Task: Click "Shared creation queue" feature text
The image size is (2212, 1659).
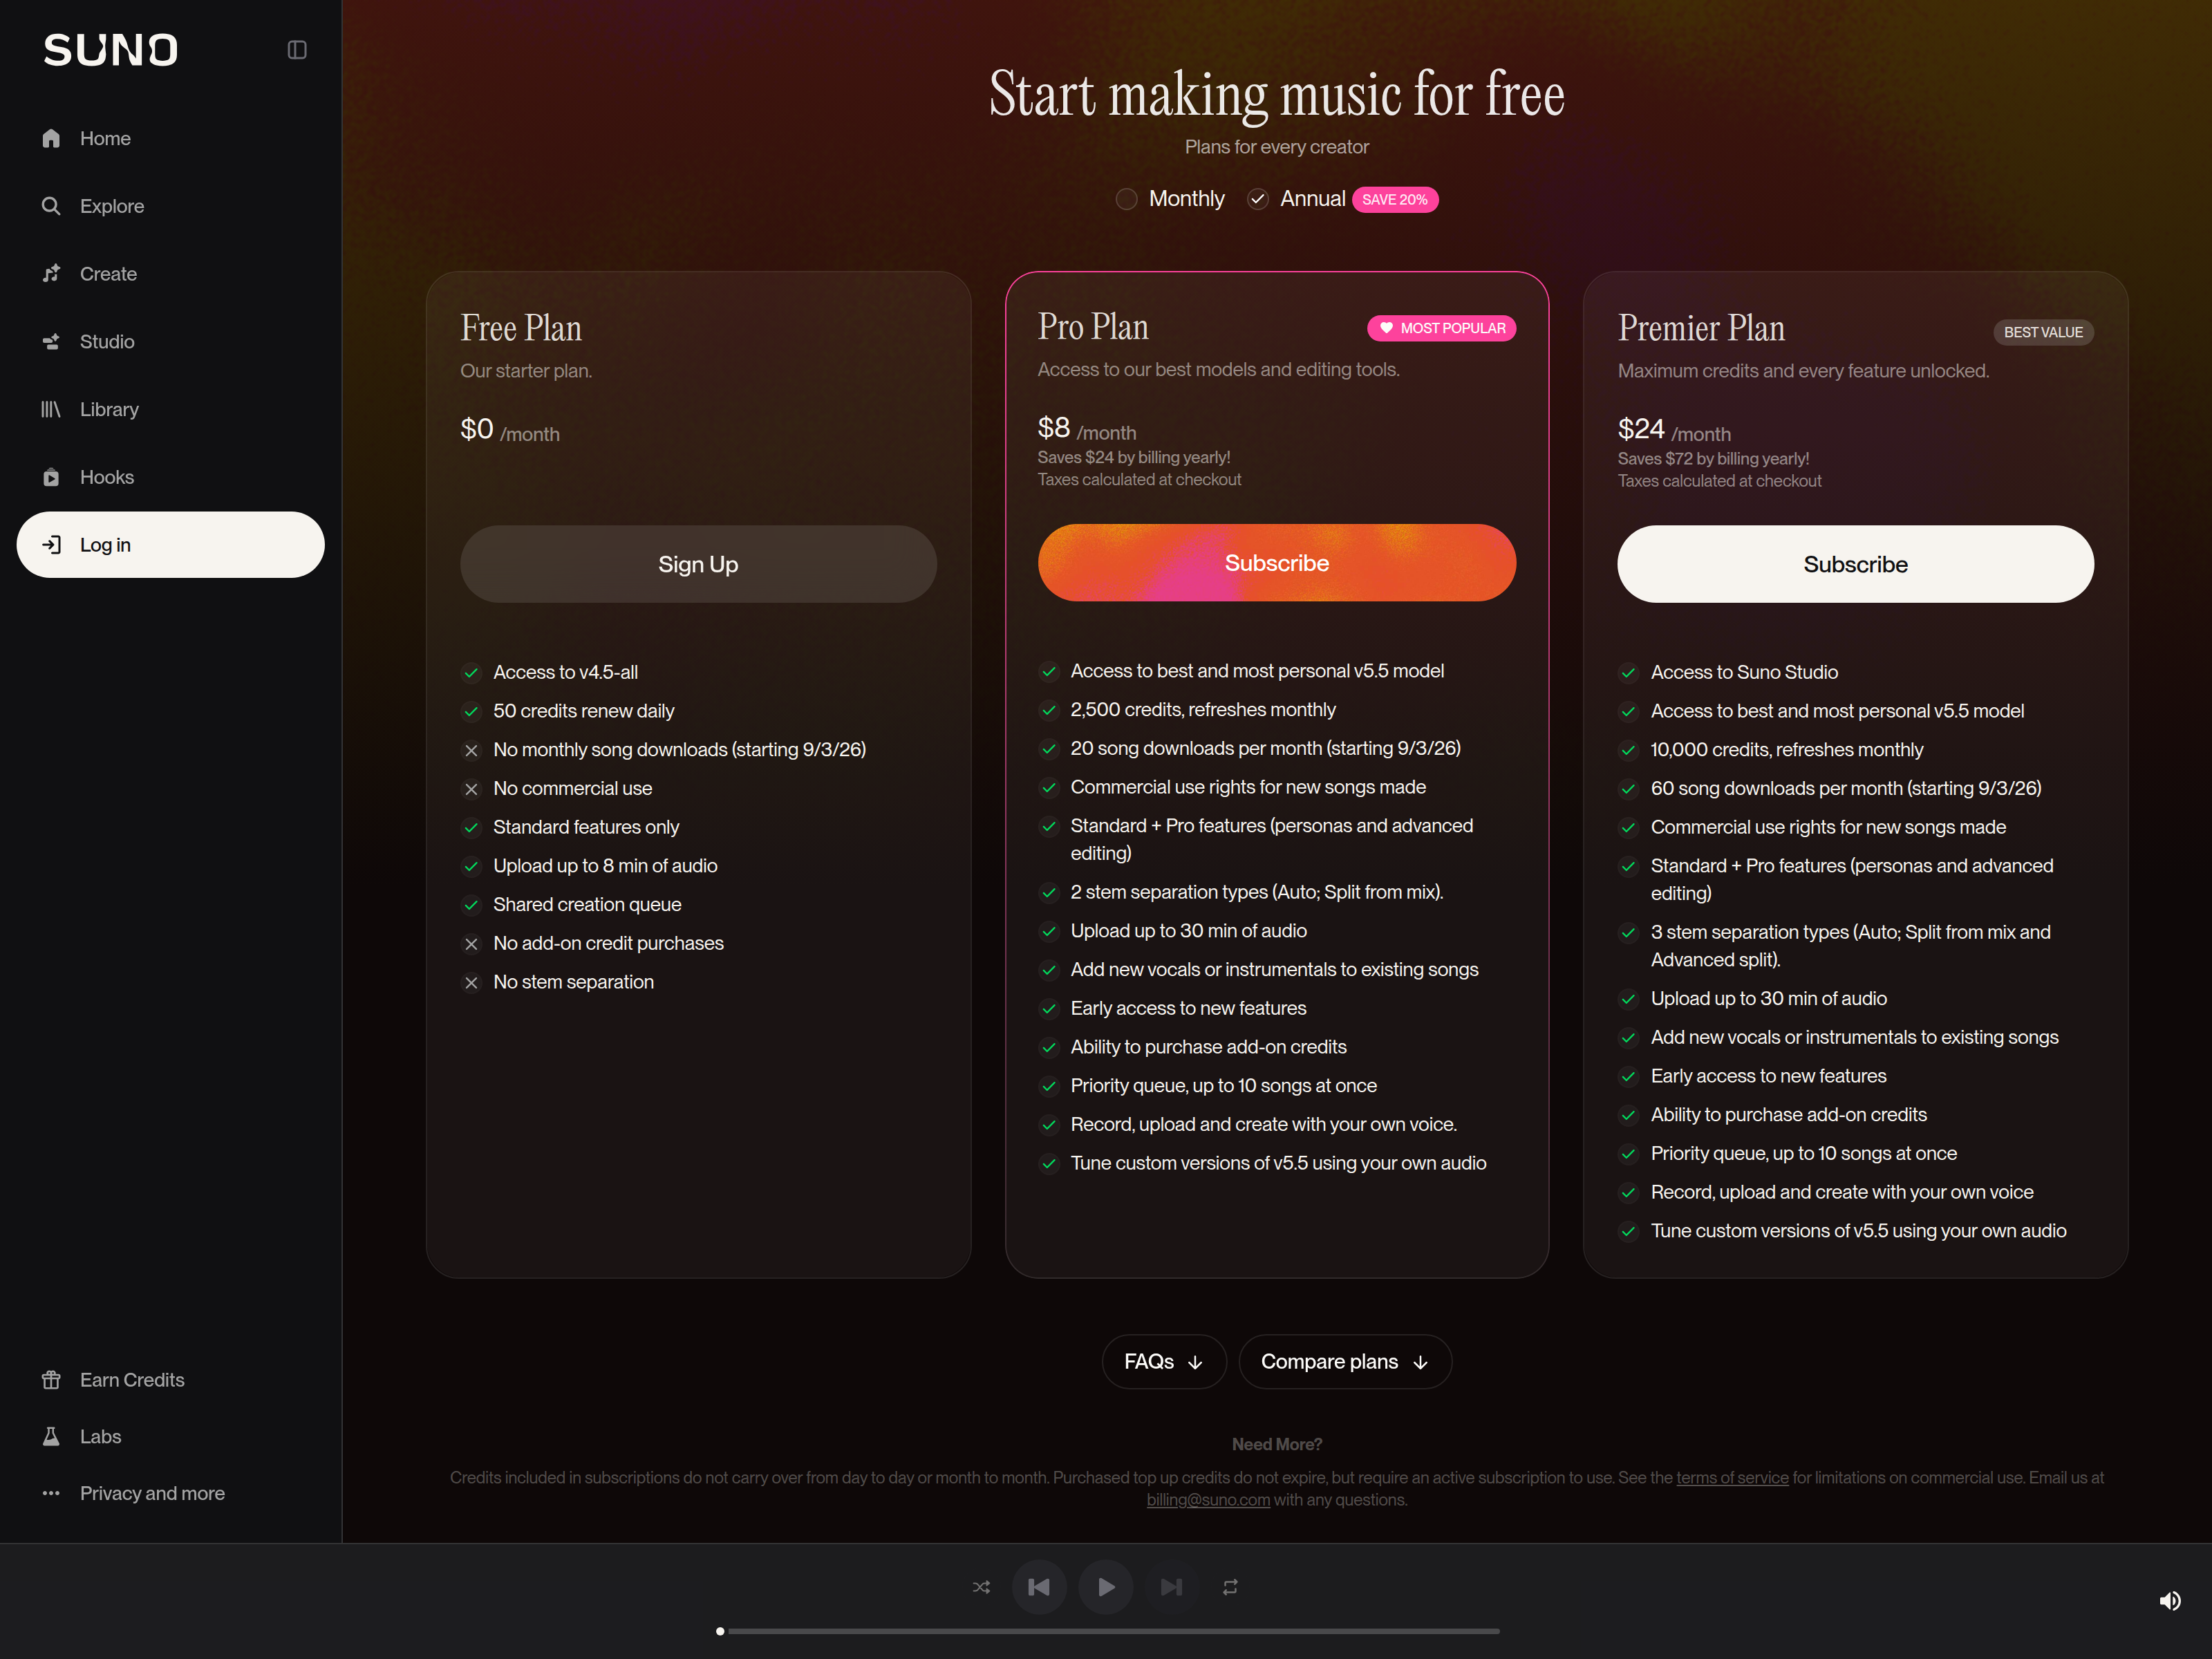Action: [x=587, y=905]
